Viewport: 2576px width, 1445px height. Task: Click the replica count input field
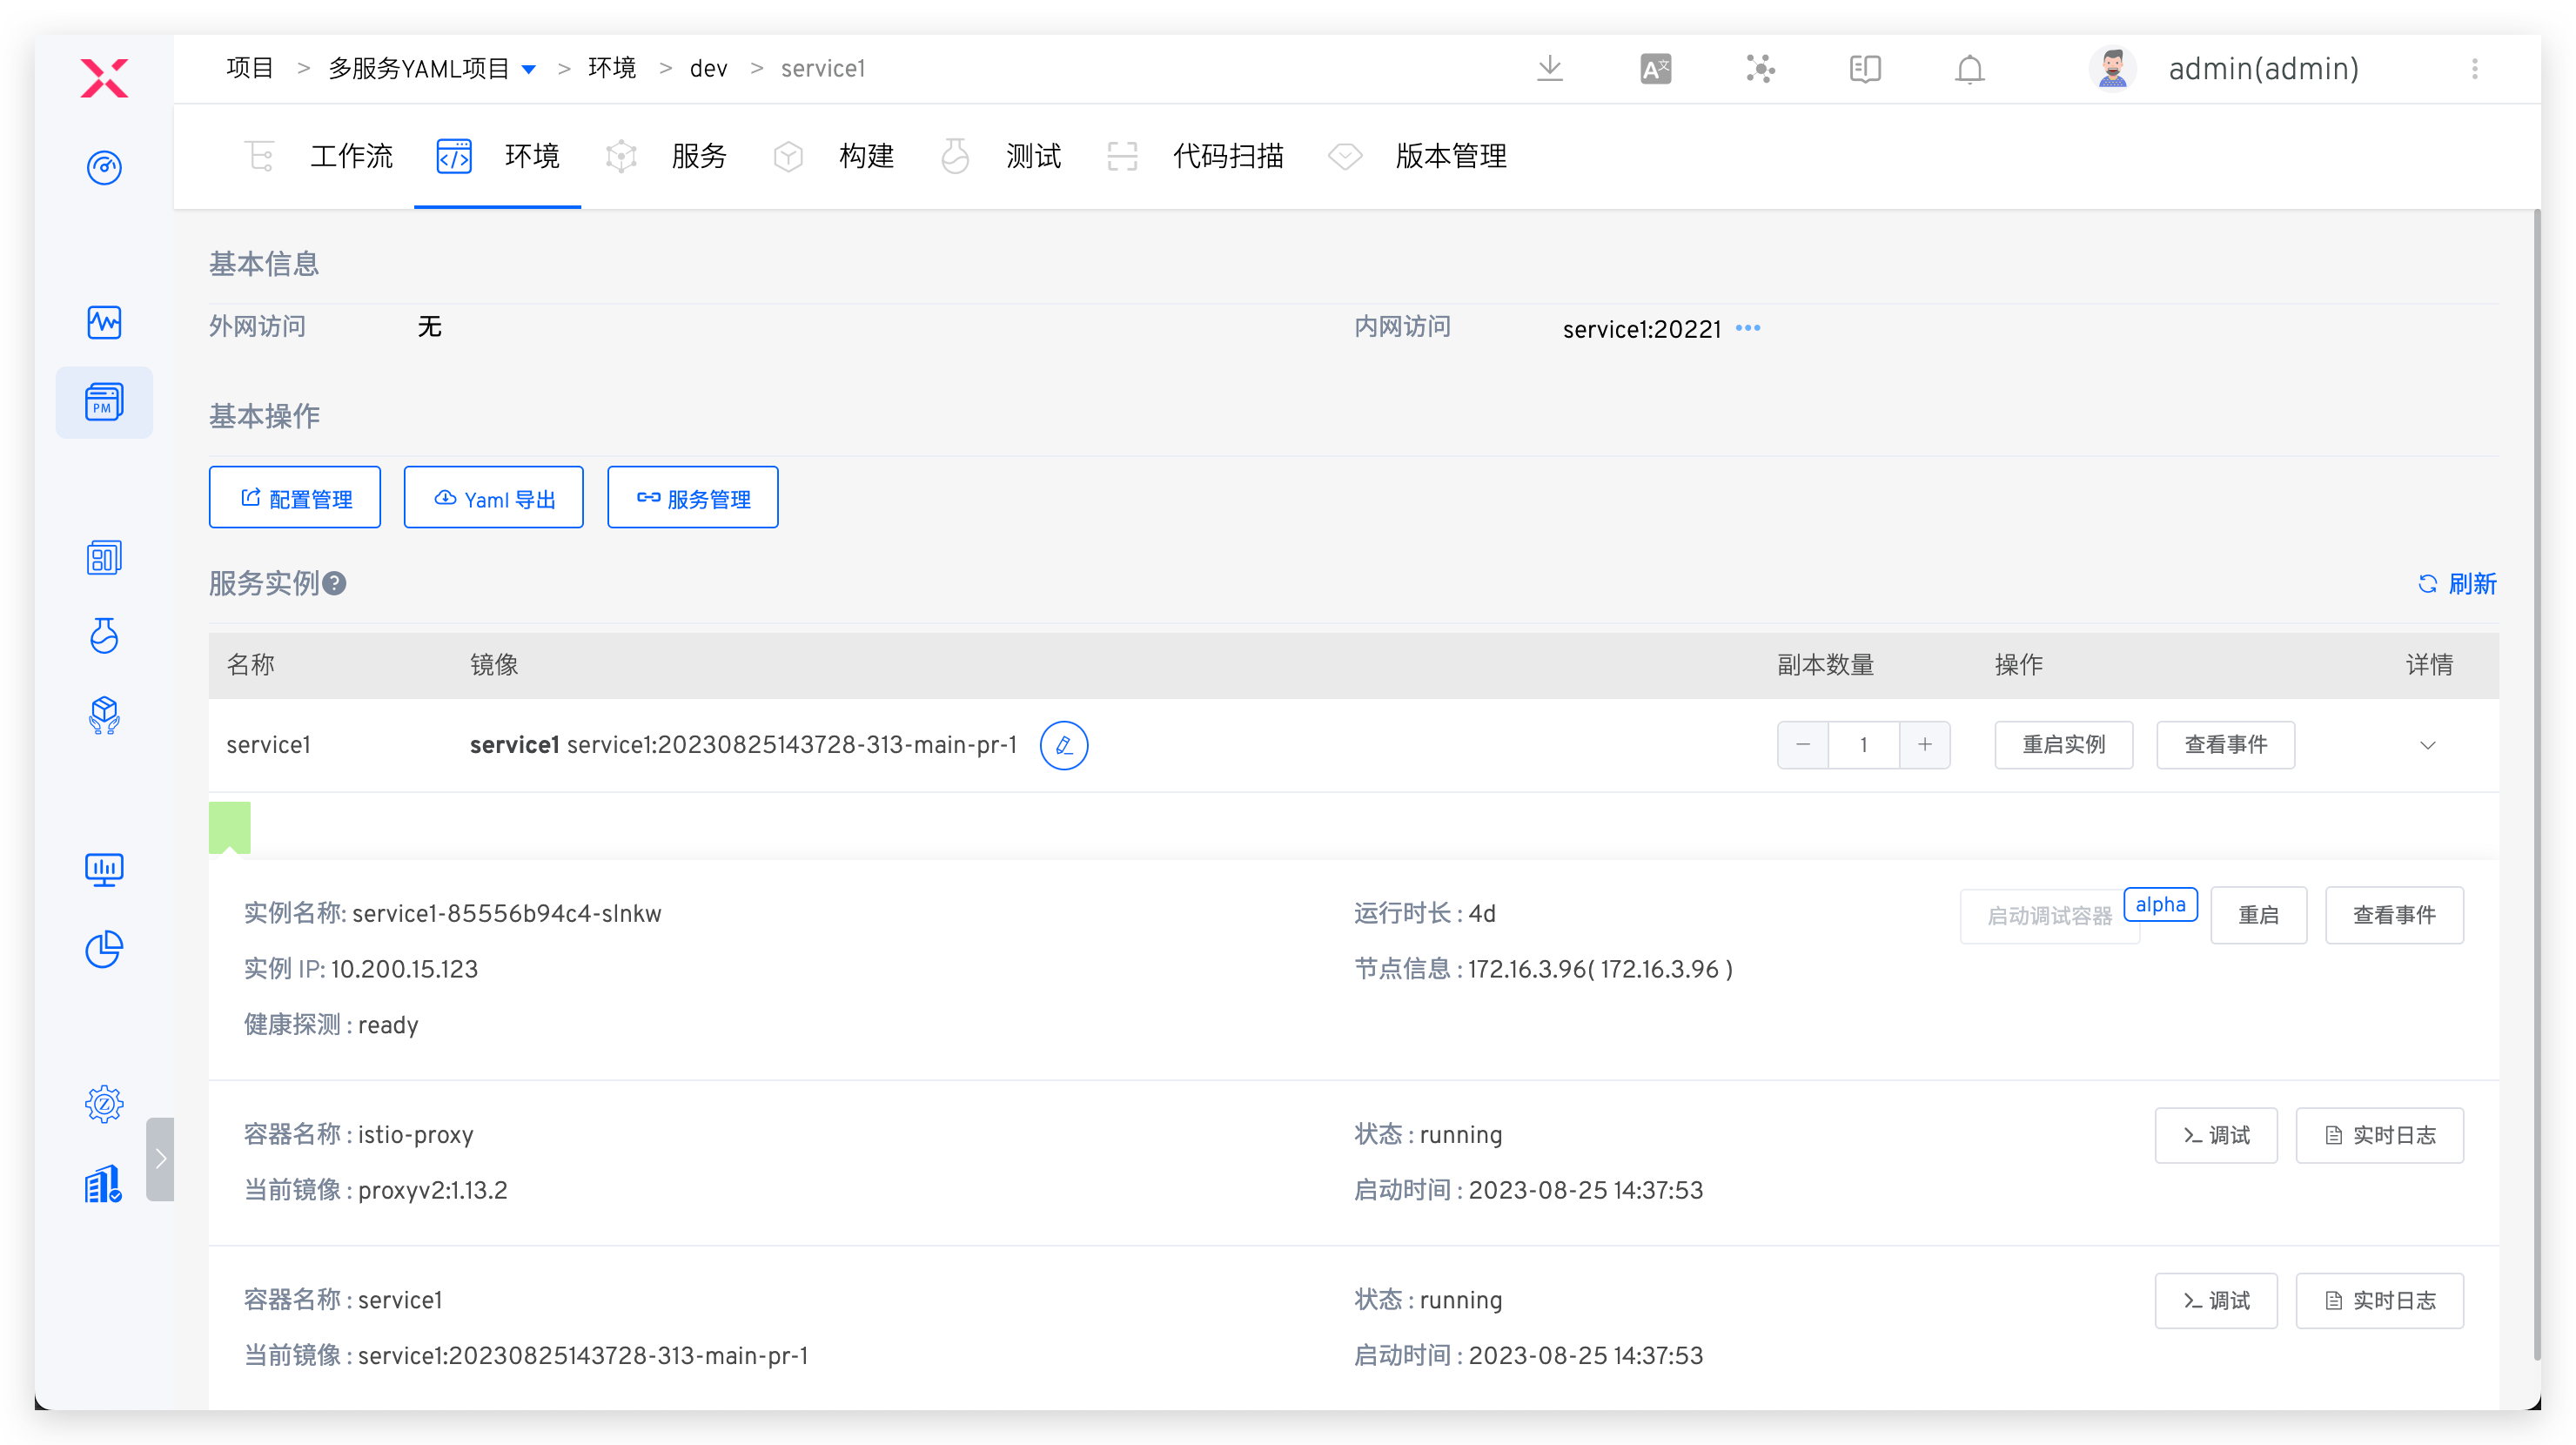click(x=1863, y=745)
